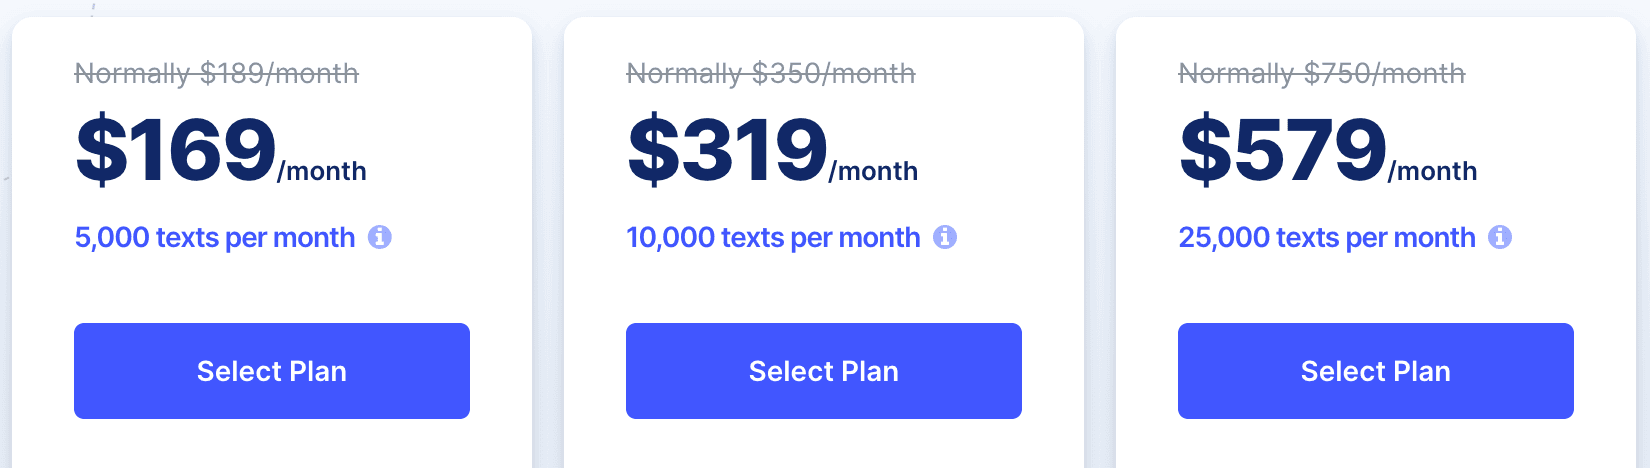The image size is (1650, 468).
Task: Choose the $319/month plan with Select Plan
Action: [824, 371]
